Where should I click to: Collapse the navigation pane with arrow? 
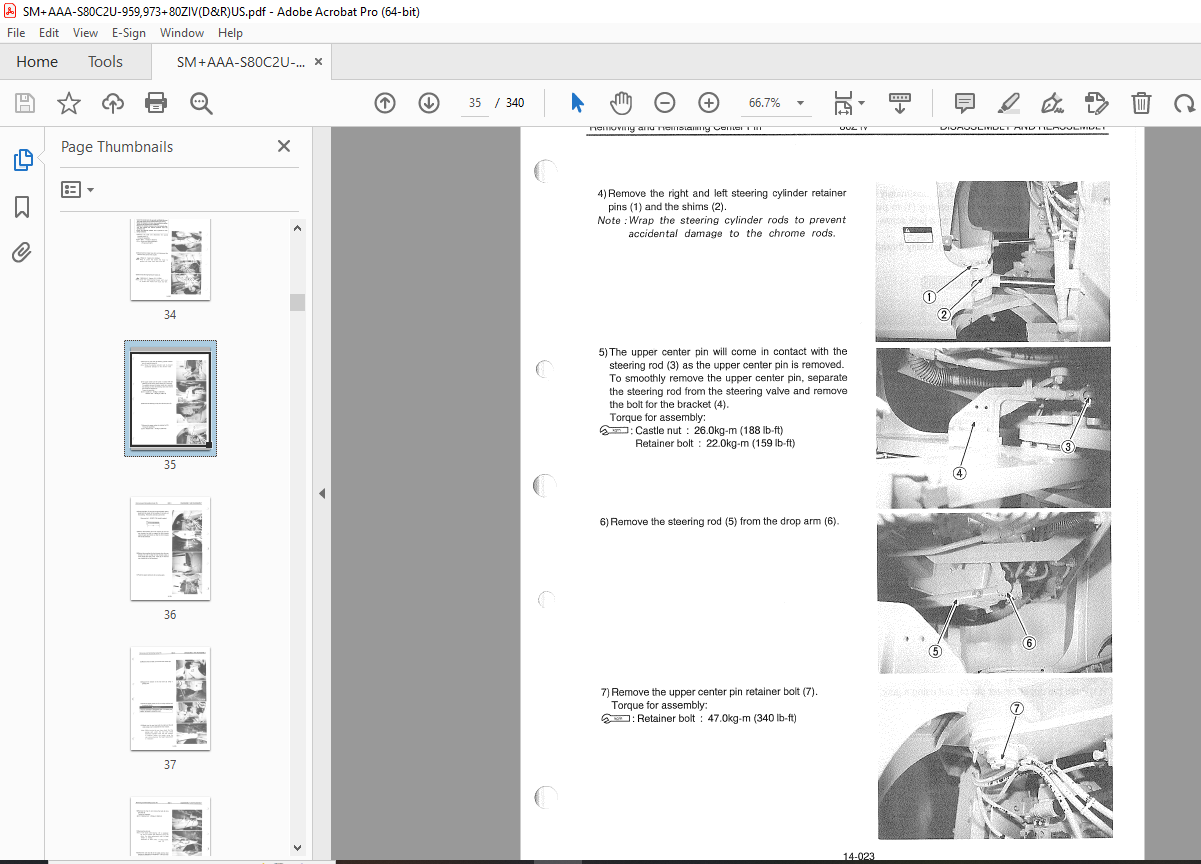[x=322, y=493]
